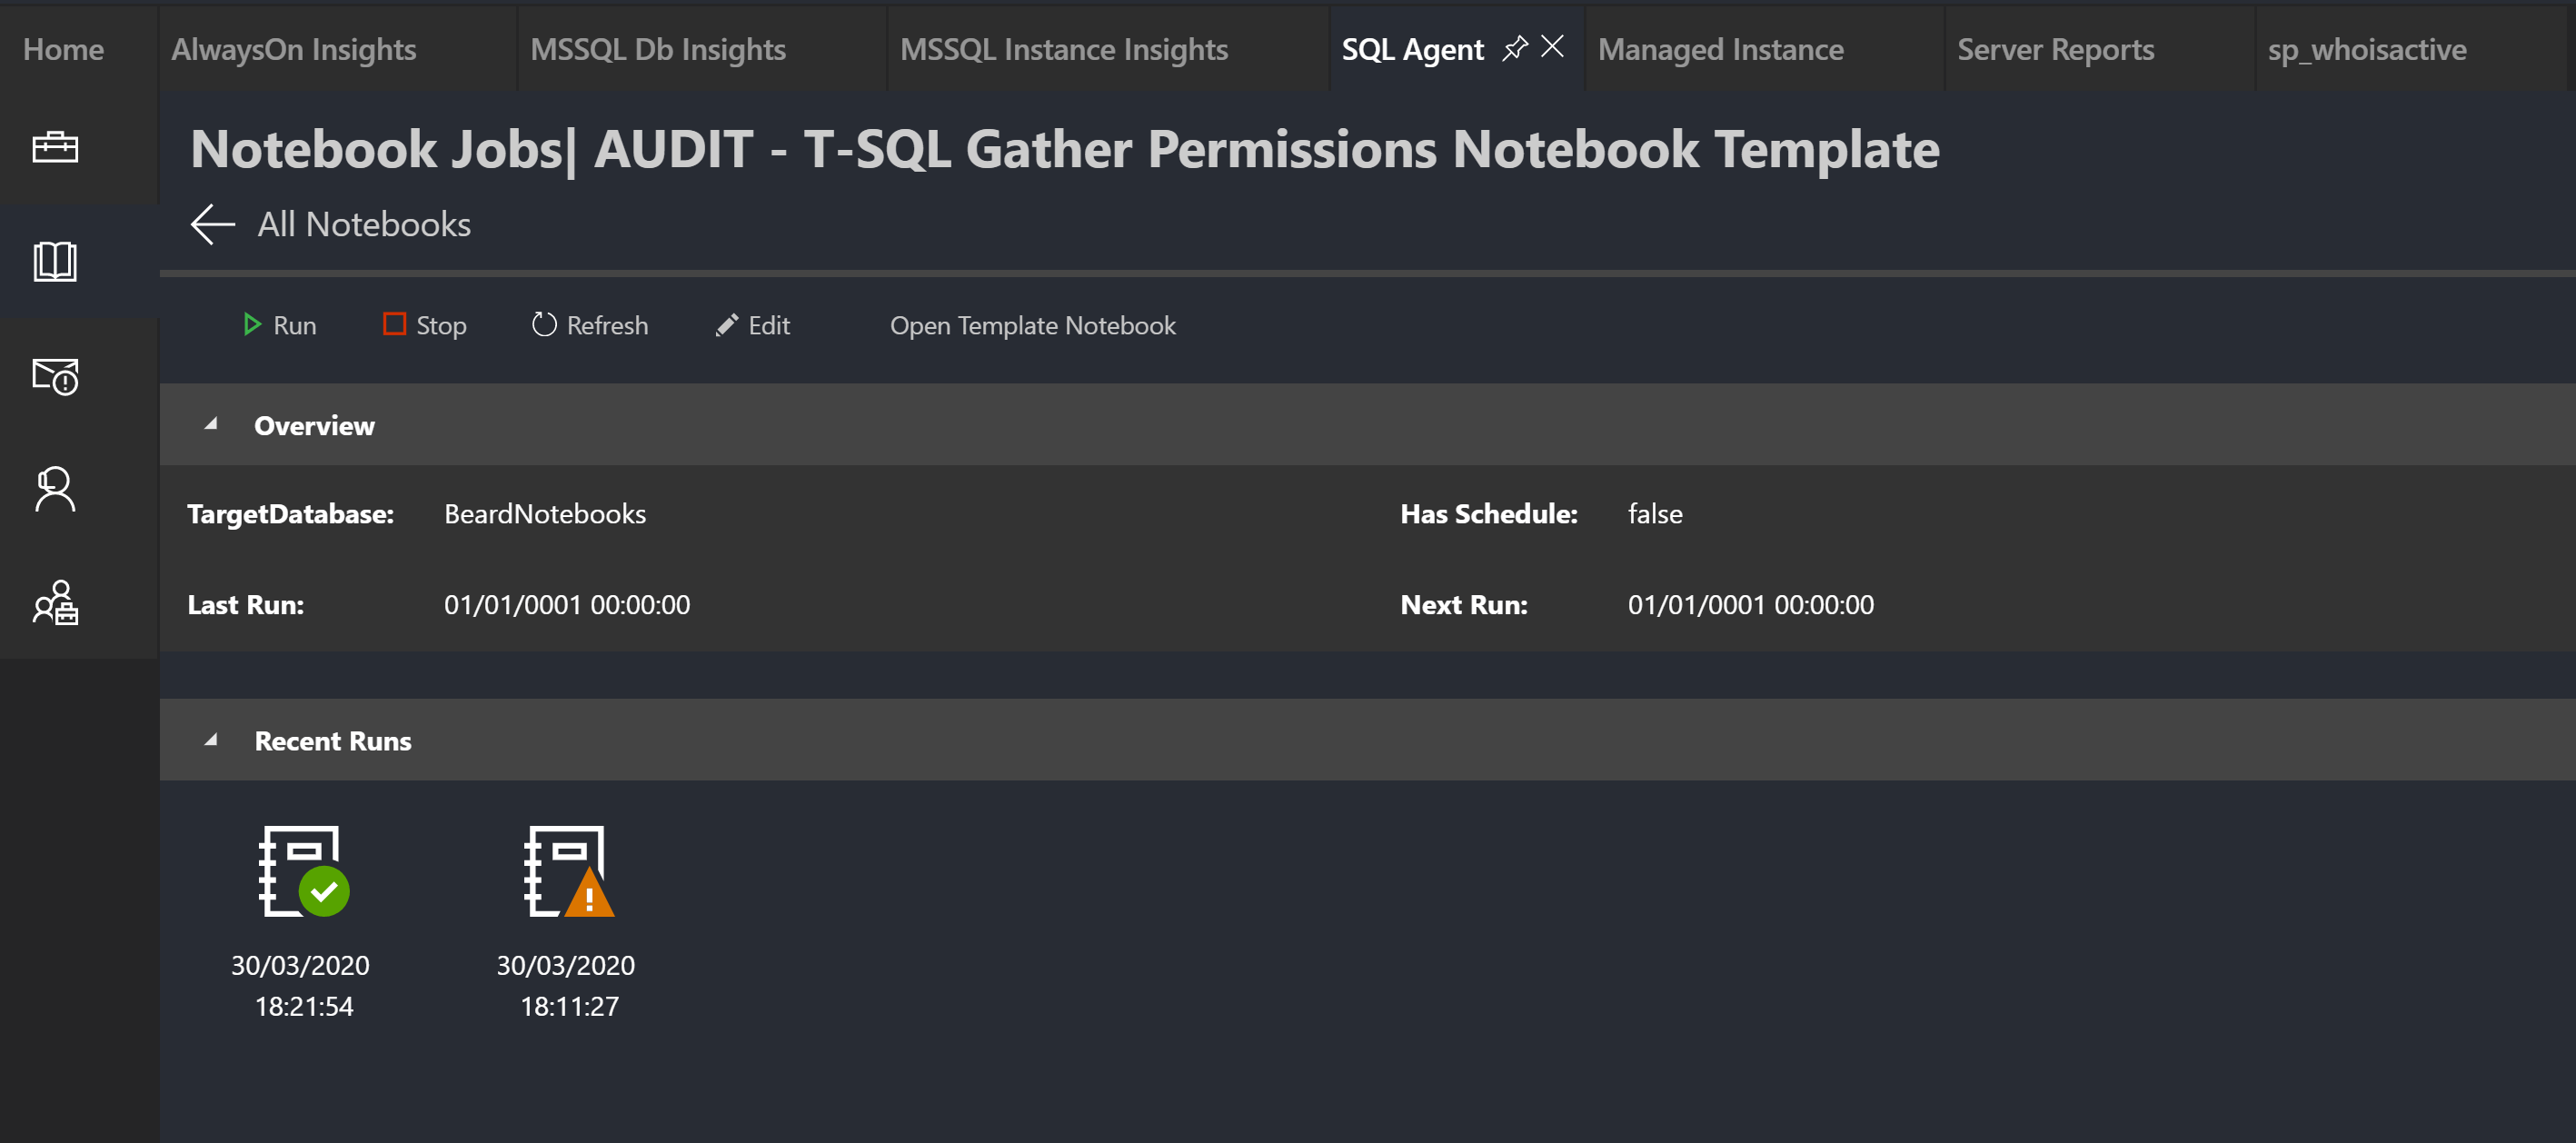Collapse the Overview section
This screenshot has height=1143, width=2576.
pos(211,425)
